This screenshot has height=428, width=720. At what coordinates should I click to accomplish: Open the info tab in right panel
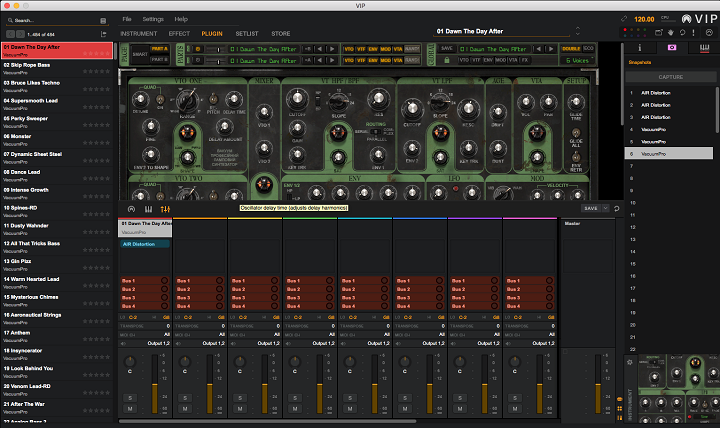point(639,46)
